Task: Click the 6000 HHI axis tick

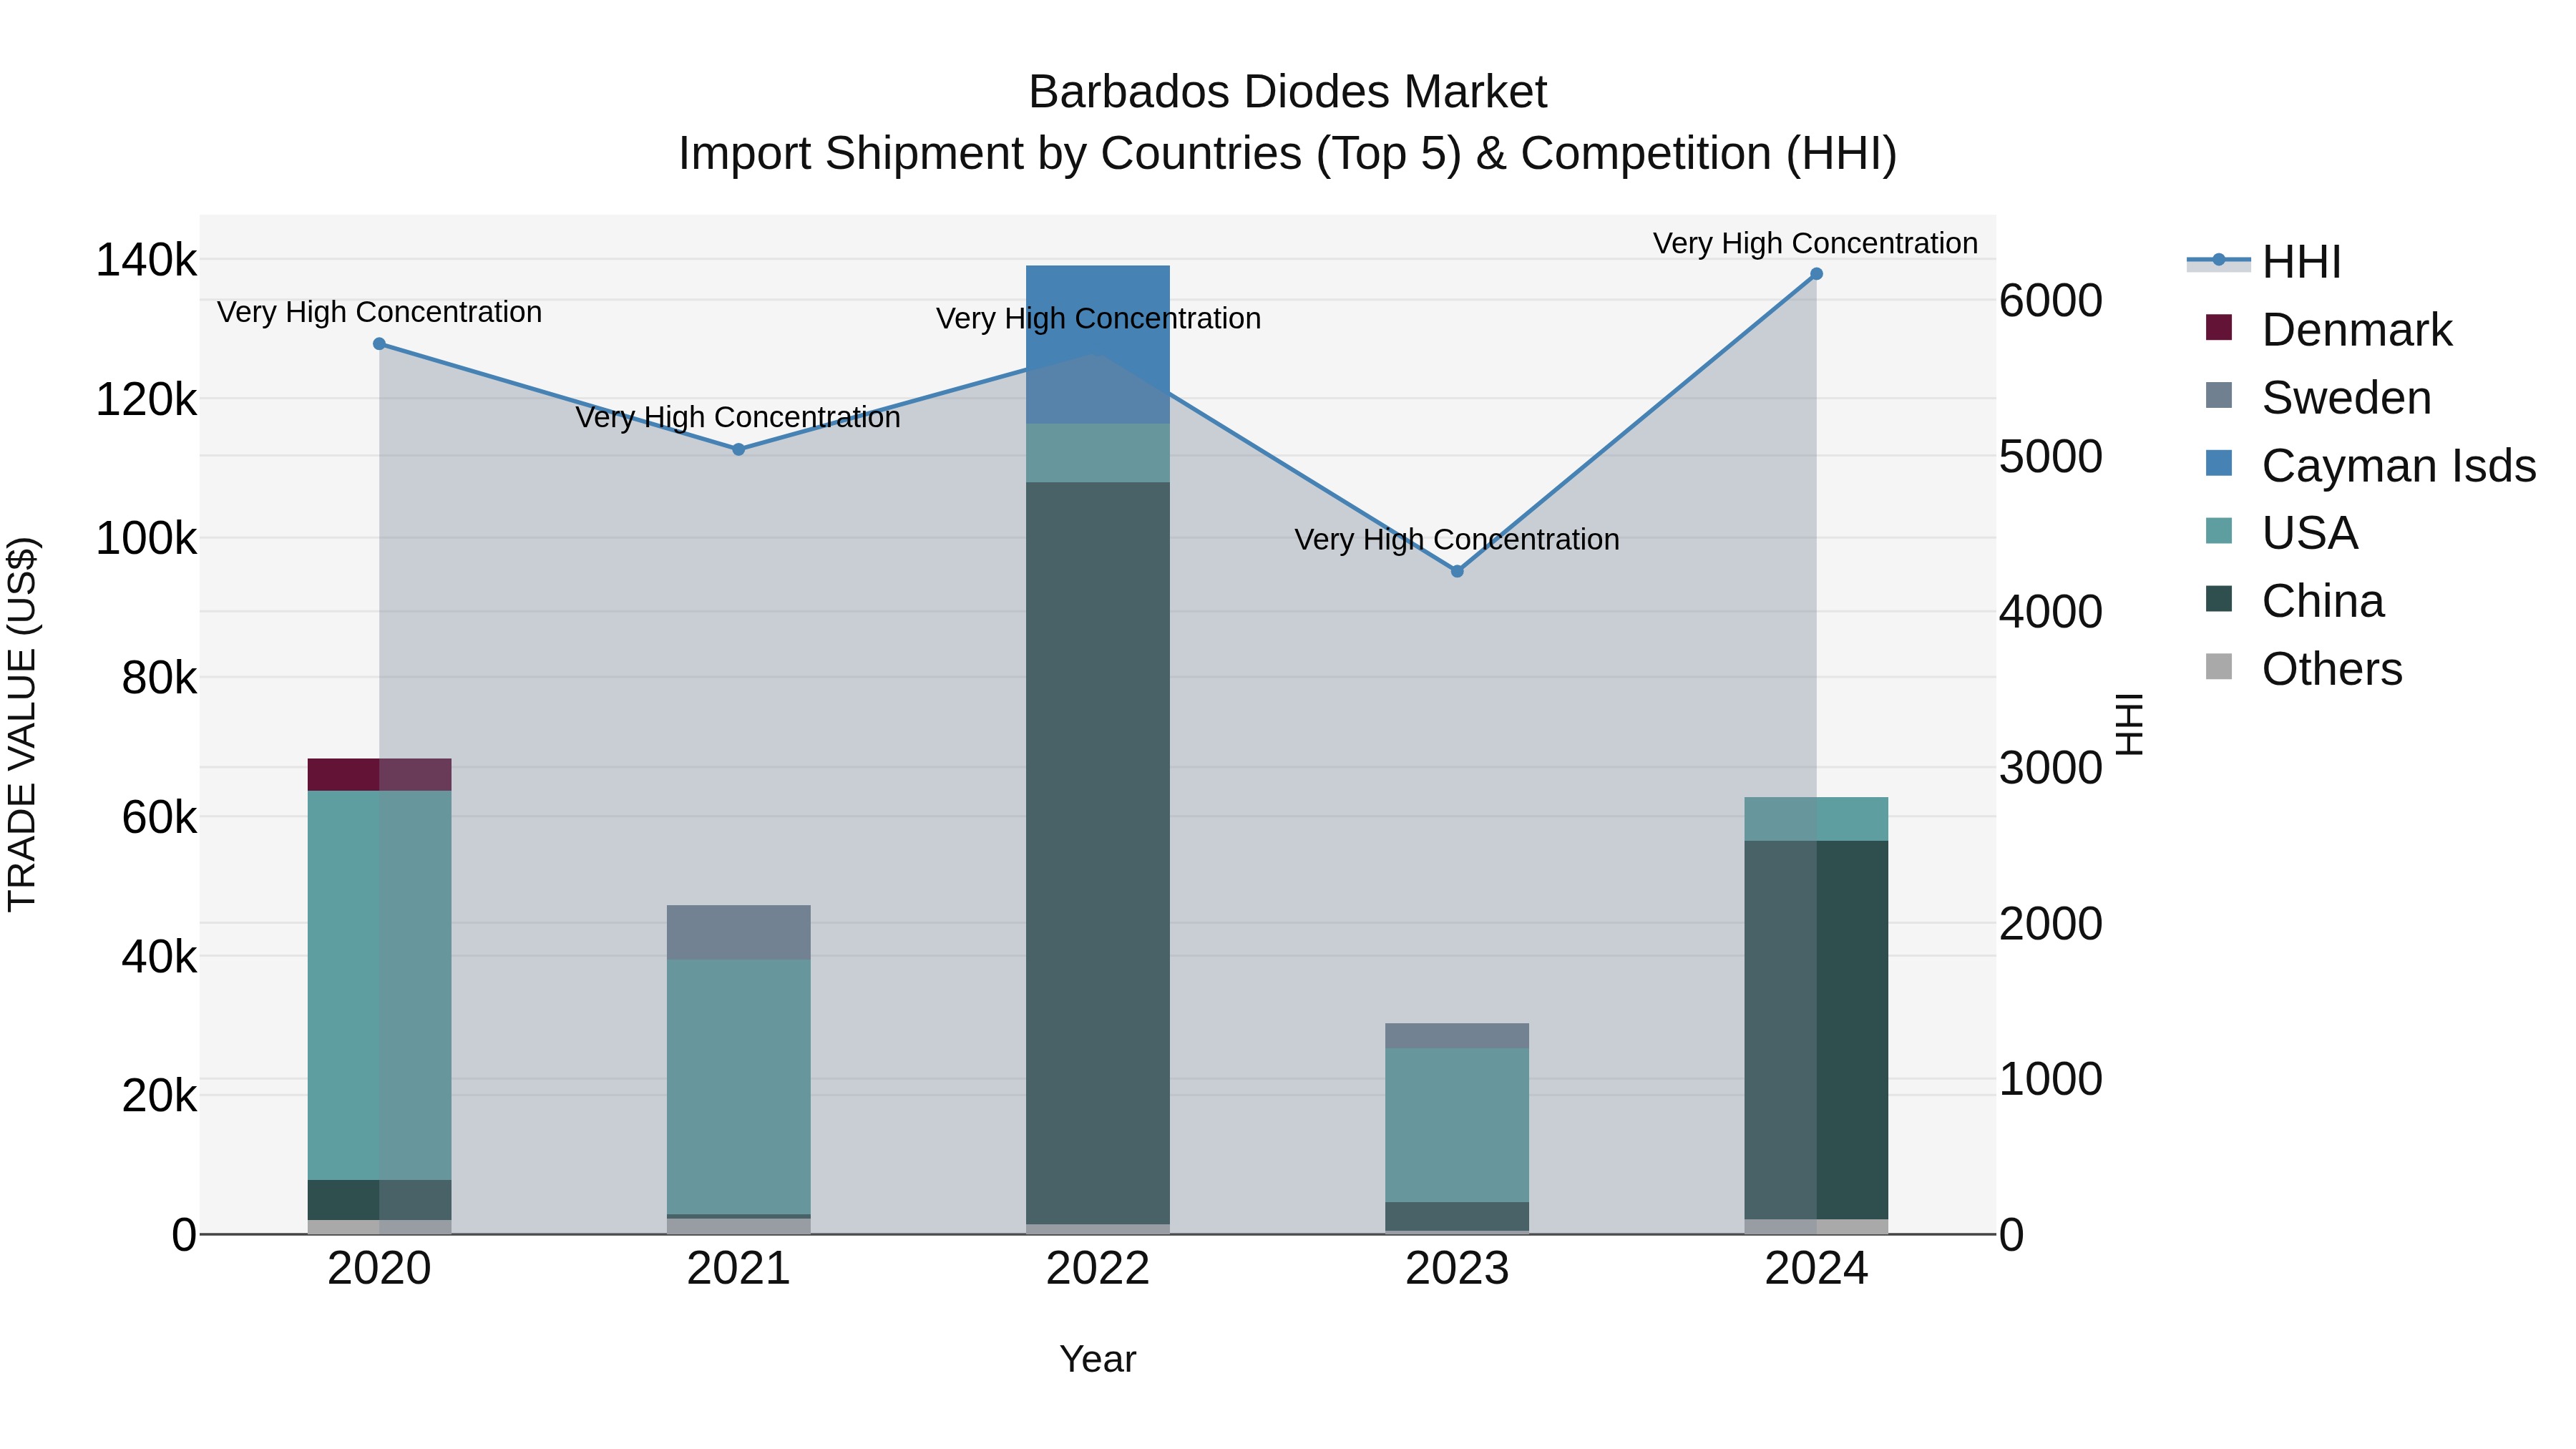Action: (2051, 301)
